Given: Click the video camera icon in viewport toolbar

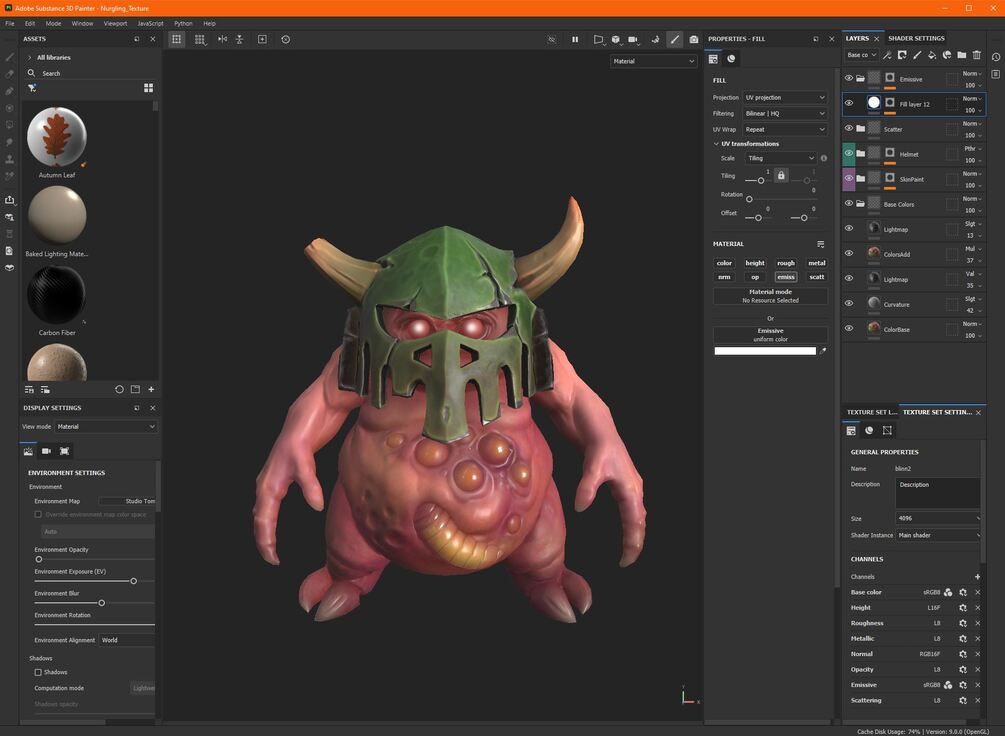Looking at the screenshot, I should click(x=633, y=39).
